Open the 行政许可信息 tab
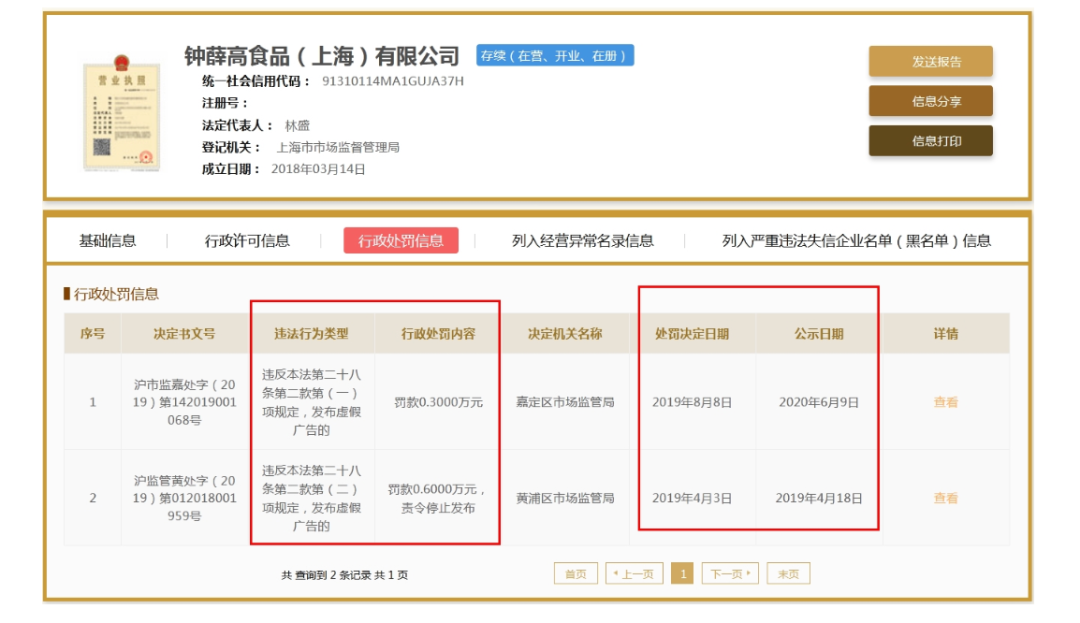 [x=247, y=240]
